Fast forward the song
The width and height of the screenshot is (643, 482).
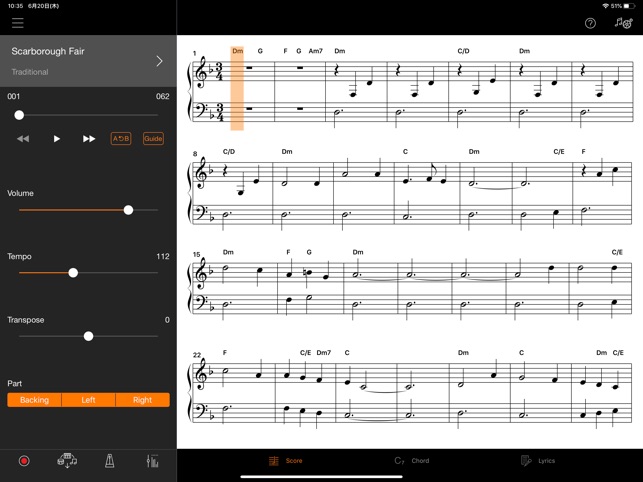tap(89, 139)
